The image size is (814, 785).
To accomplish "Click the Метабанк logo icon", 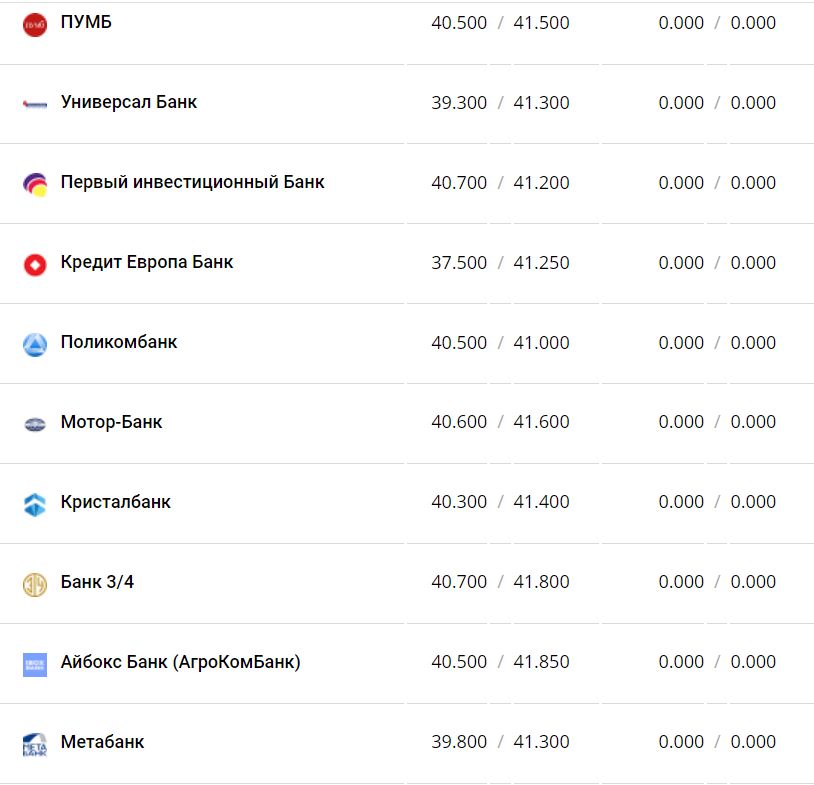I will click(x=35, y=744).
